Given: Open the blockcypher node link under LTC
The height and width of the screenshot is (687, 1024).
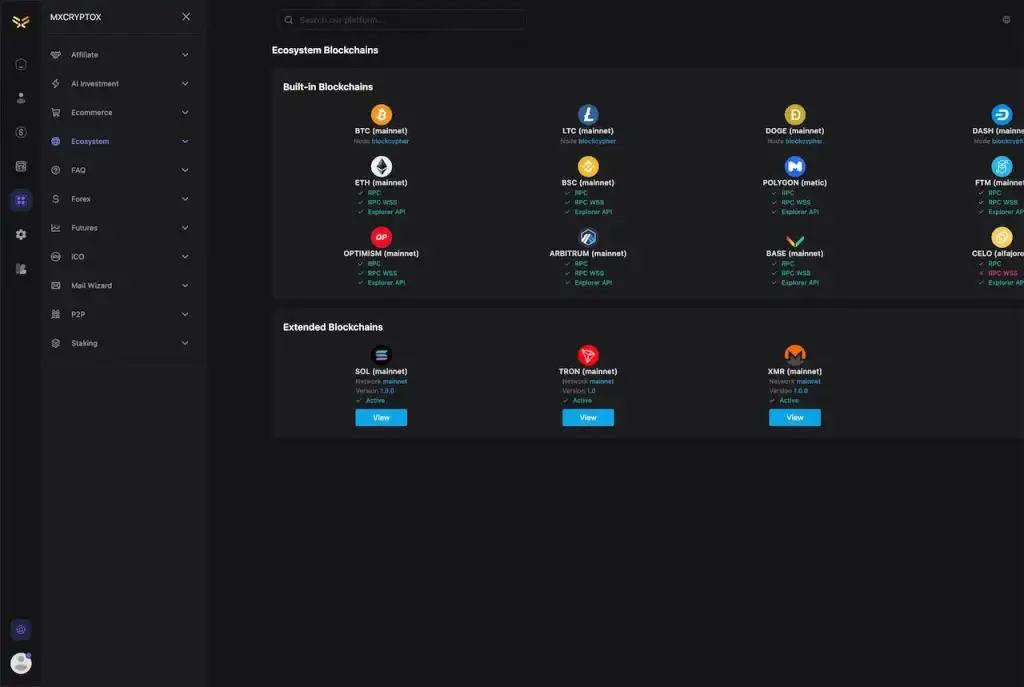Looking at the screenshot, I should (x=597, y=141).
